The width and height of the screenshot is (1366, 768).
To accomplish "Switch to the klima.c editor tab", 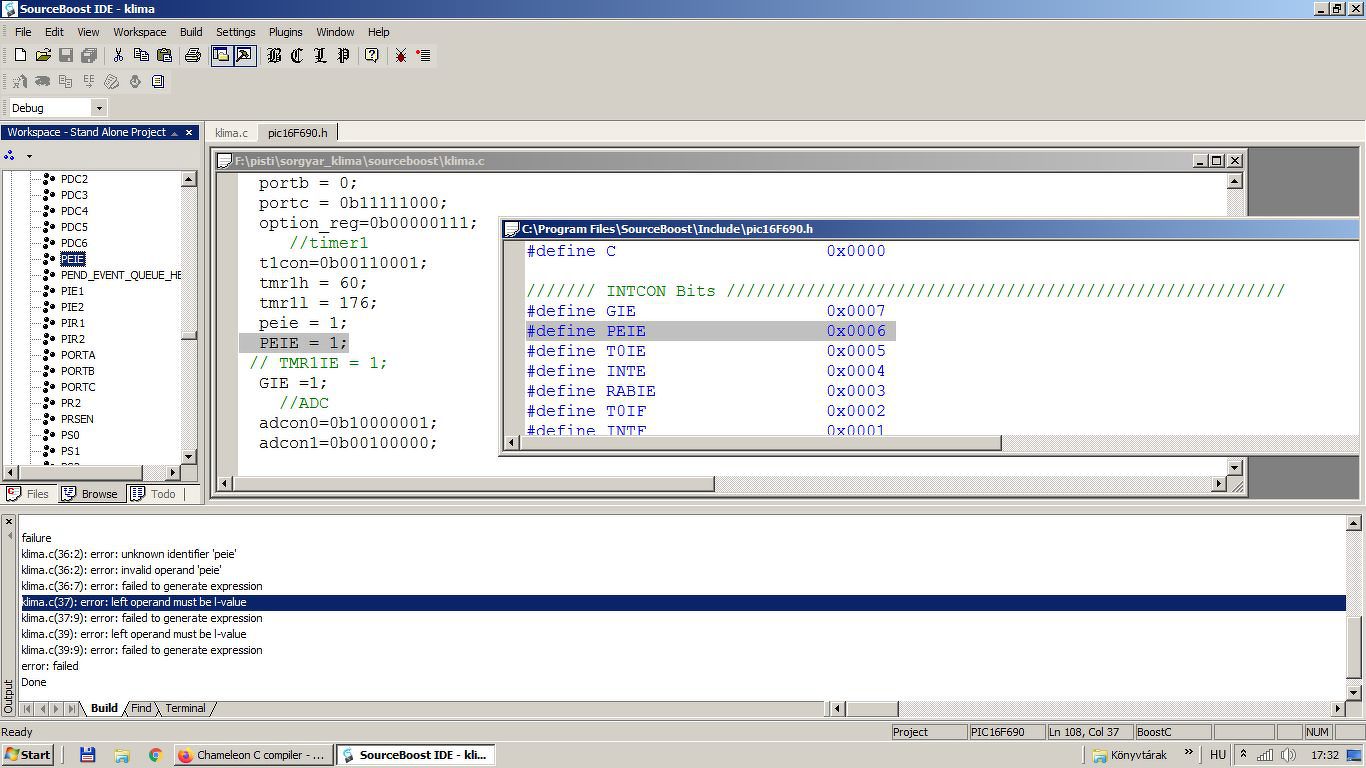I will coord(231,133).
